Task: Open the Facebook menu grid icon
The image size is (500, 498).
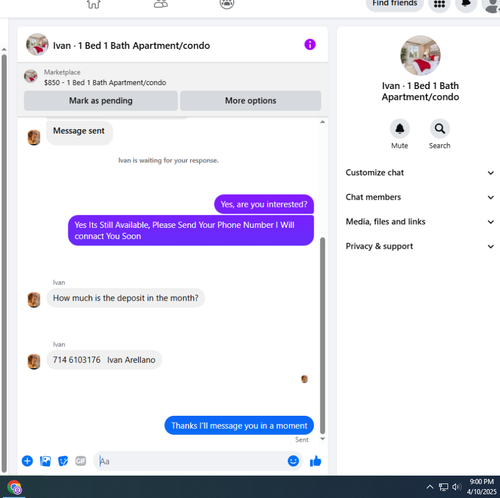Action: click(439, 4)
